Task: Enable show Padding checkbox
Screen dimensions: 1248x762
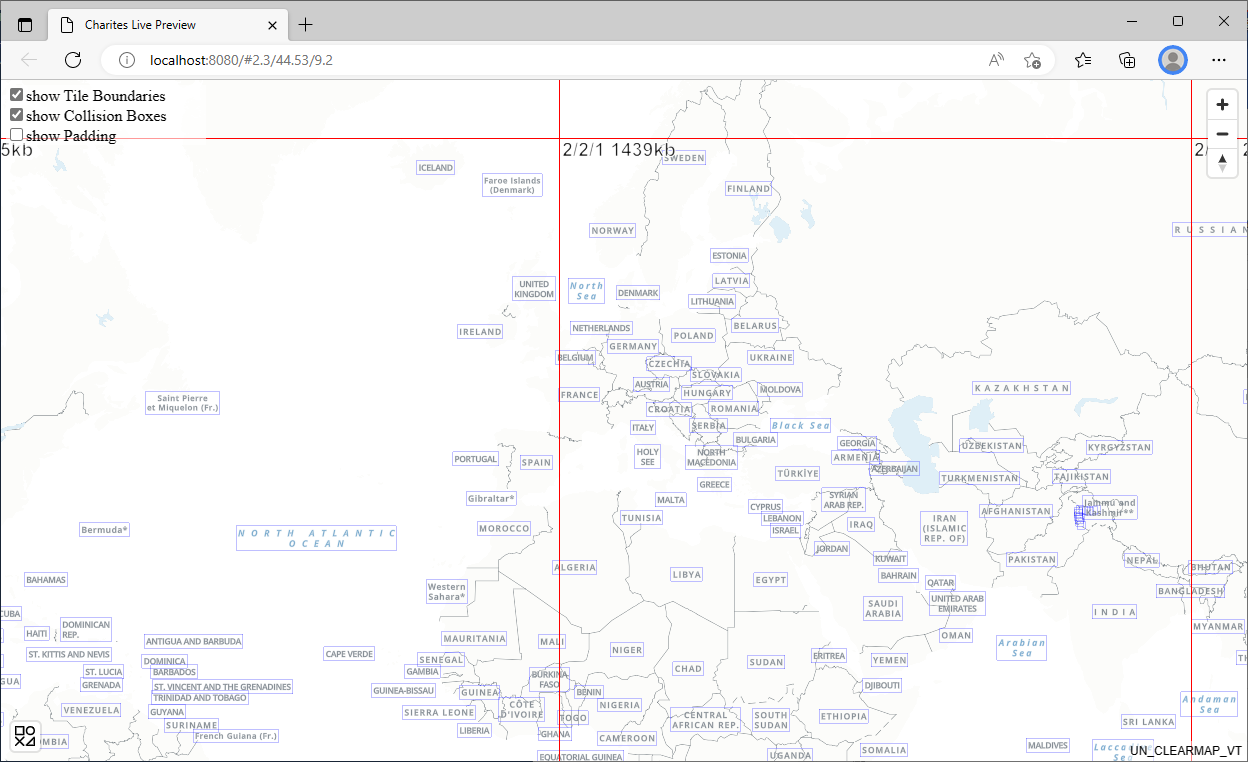Action: 17,135
